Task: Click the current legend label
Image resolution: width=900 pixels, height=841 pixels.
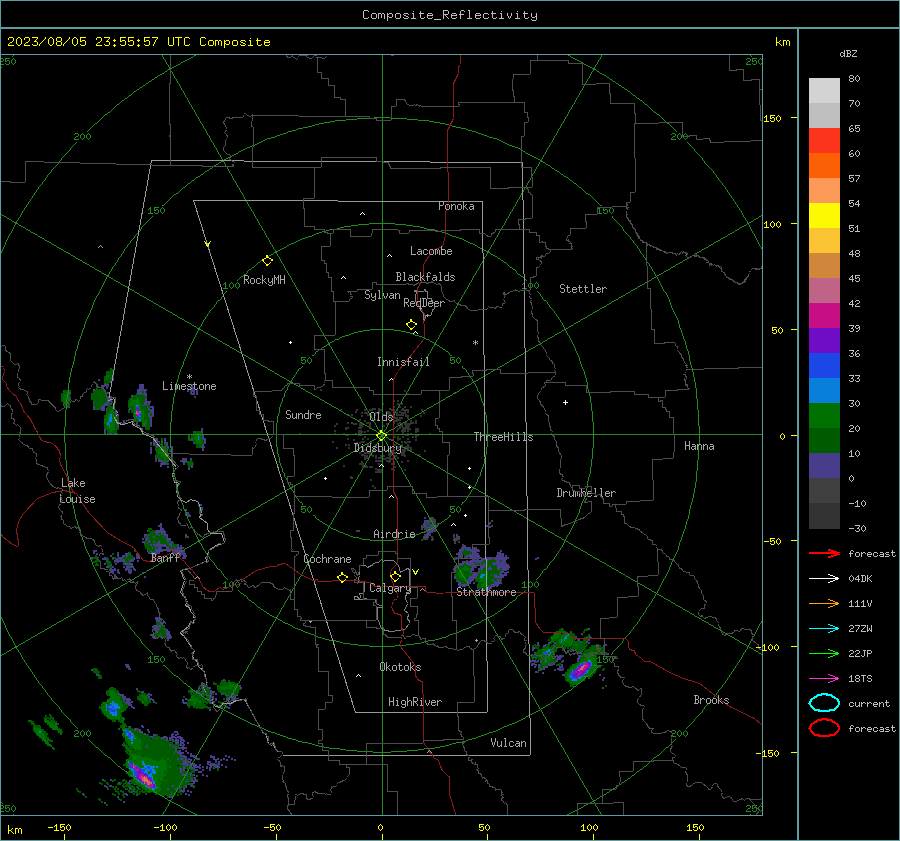Action: point(869,703)
